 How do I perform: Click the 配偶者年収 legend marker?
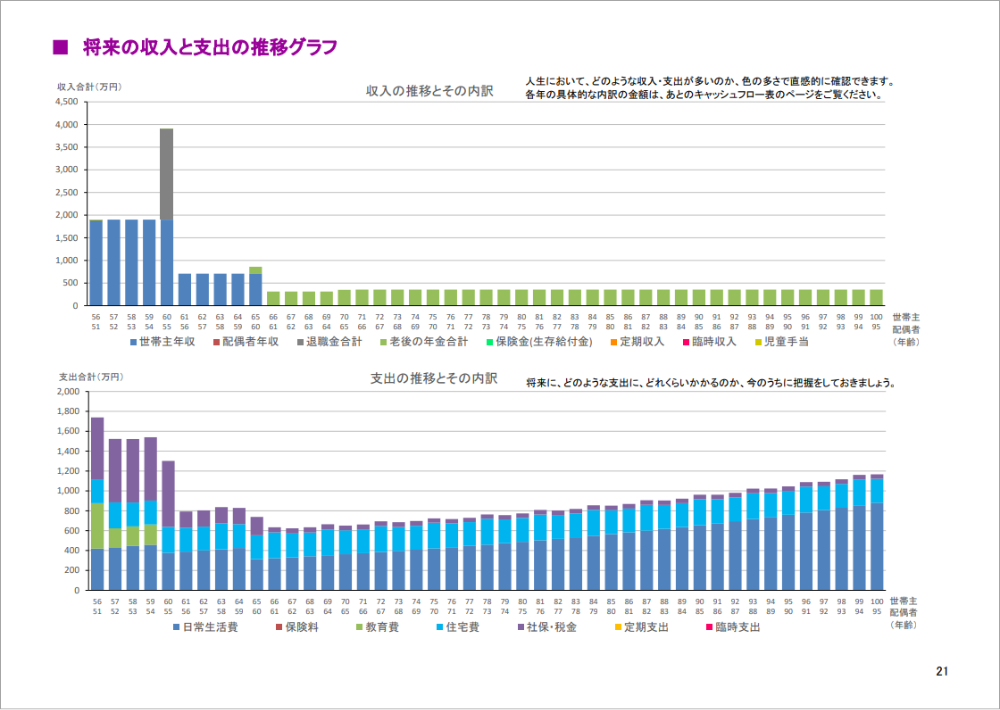tap(216, 342)
